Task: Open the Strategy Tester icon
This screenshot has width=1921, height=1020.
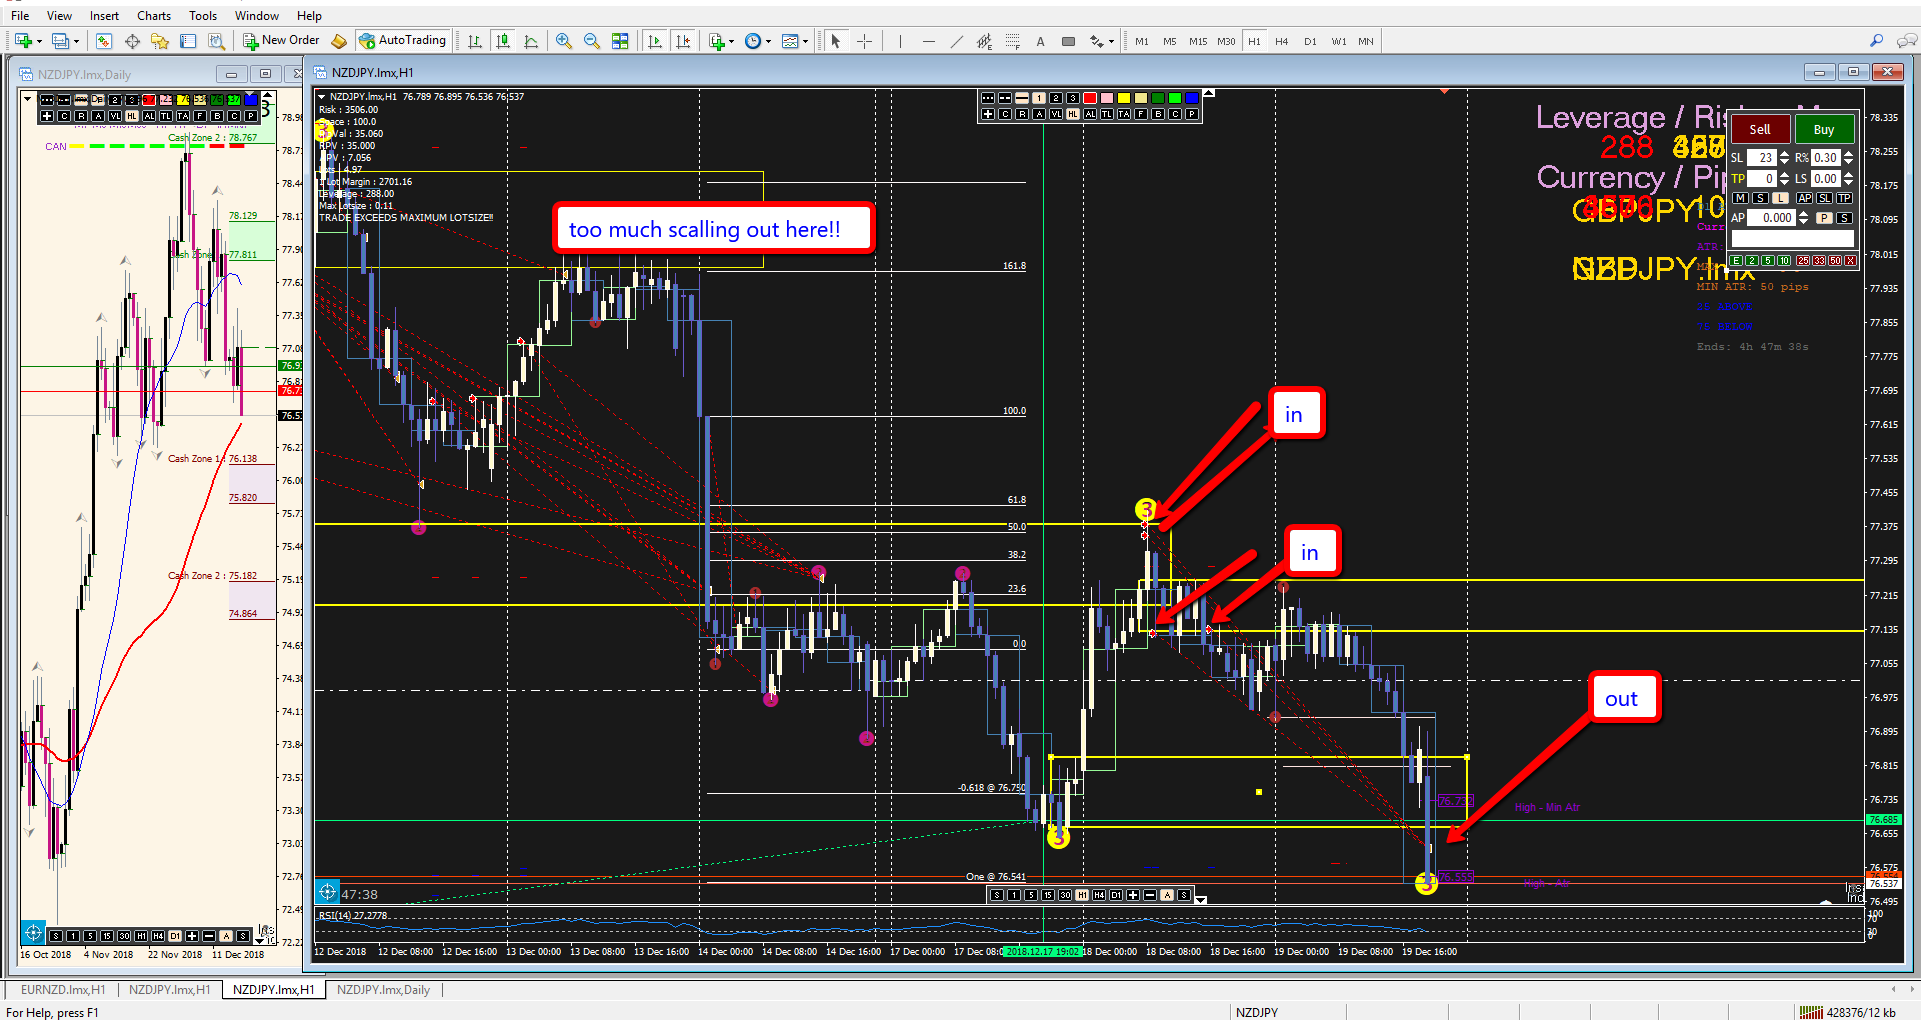Action: point(216,41)
